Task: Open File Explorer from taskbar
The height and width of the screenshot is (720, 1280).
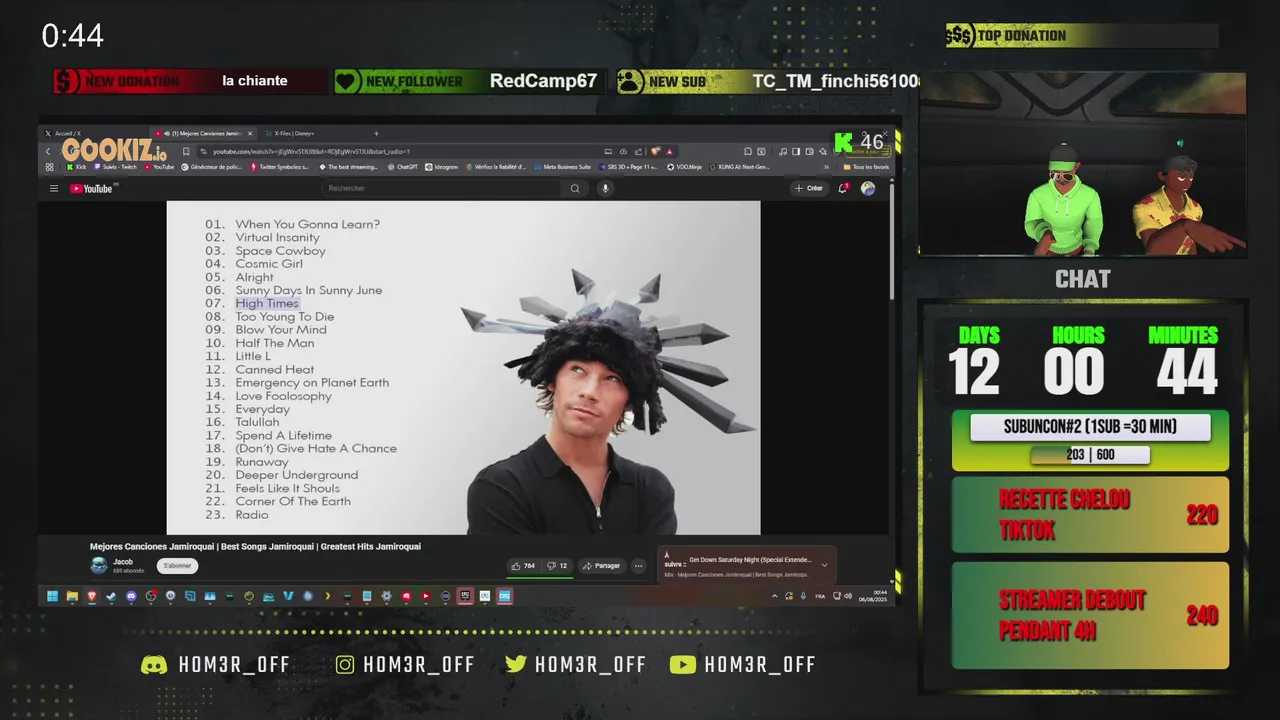Action: (x=72, y=596)
